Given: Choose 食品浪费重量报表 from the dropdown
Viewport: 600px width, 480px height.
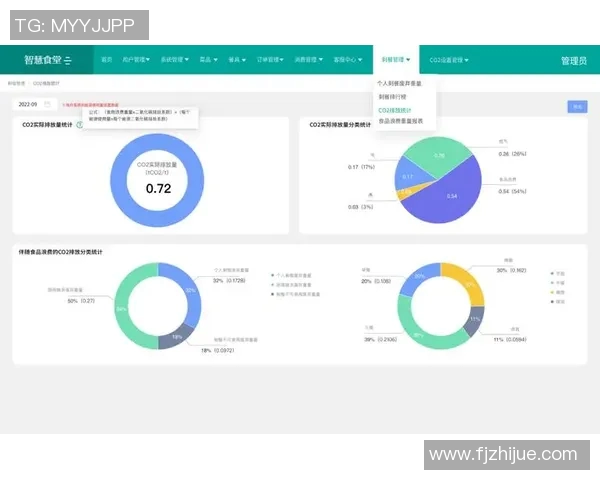Looking at the screenshot, I should [x=400, y=120].
